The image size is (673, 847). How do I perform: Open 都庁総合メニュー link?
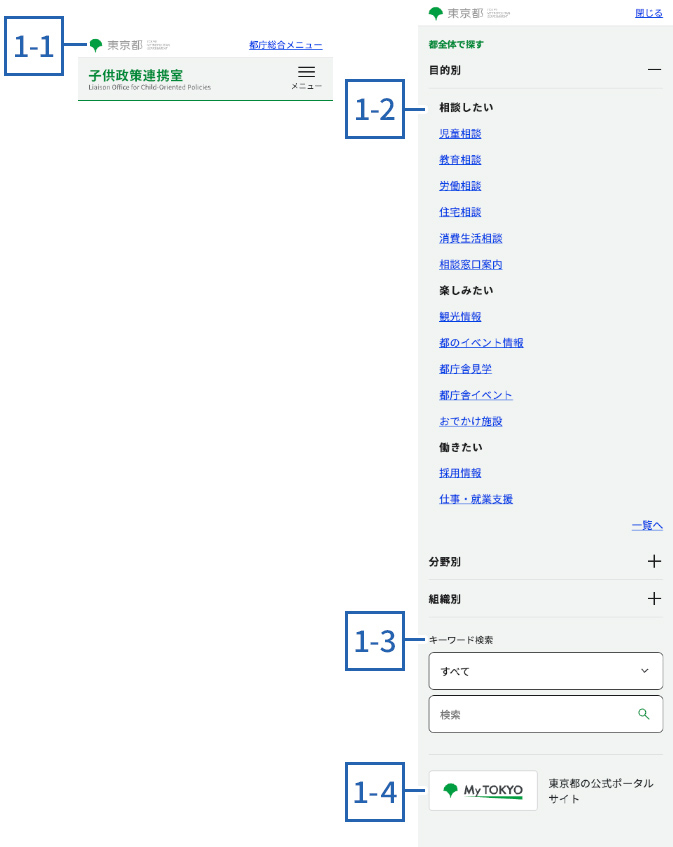tap(285, 45)
